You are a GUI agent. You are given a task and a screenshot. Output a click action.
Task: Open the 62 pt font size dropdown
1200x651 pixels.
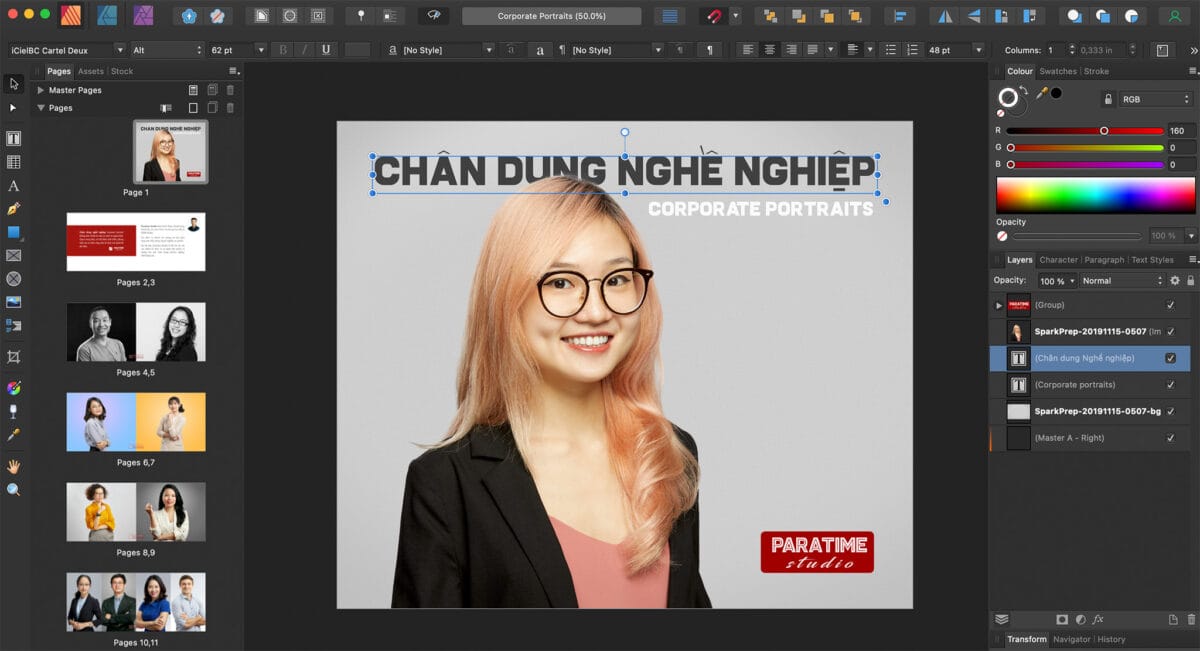[237, 50]
